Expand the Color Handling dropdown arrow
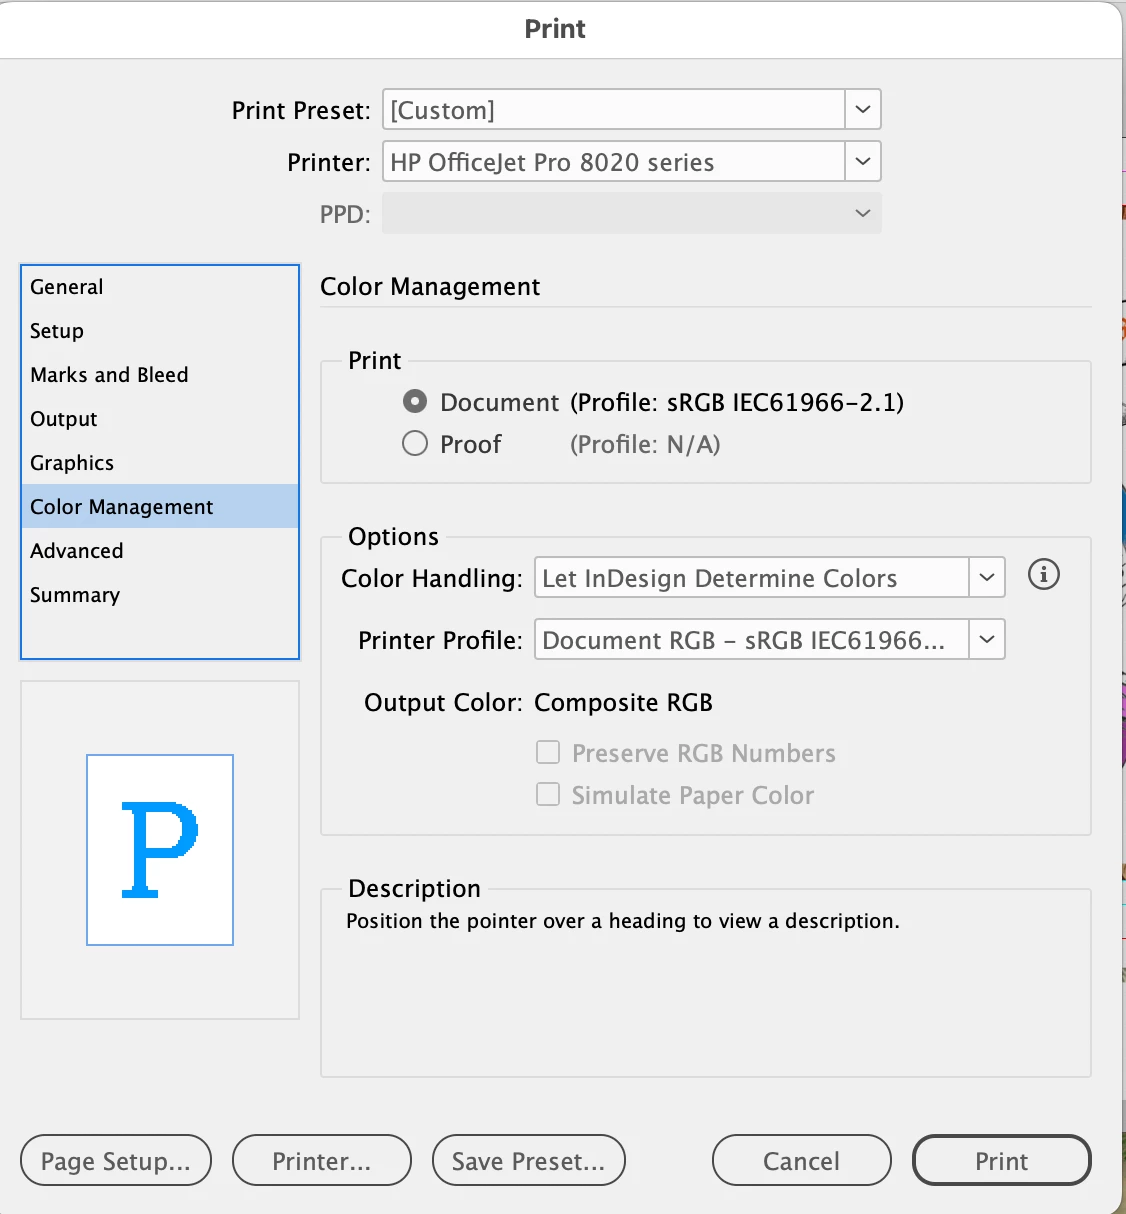The height and width of the screenshot is (1214, 1126). tap(987, 577)
